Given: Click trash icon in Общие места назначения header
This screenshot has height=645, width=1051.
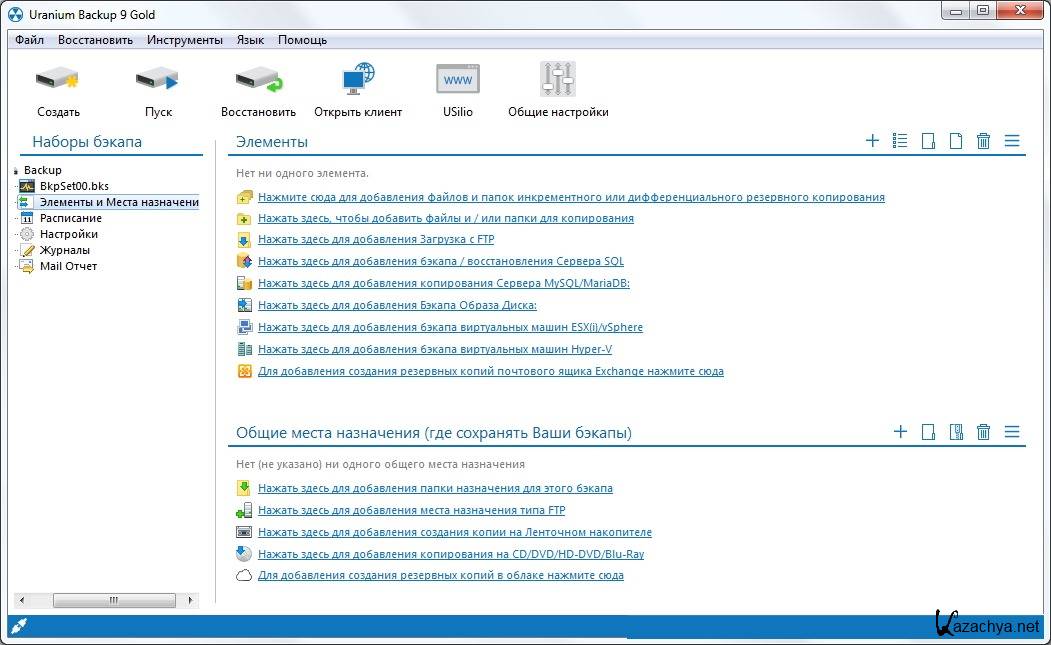Looking at the screenshot, I should pos(983,432).
